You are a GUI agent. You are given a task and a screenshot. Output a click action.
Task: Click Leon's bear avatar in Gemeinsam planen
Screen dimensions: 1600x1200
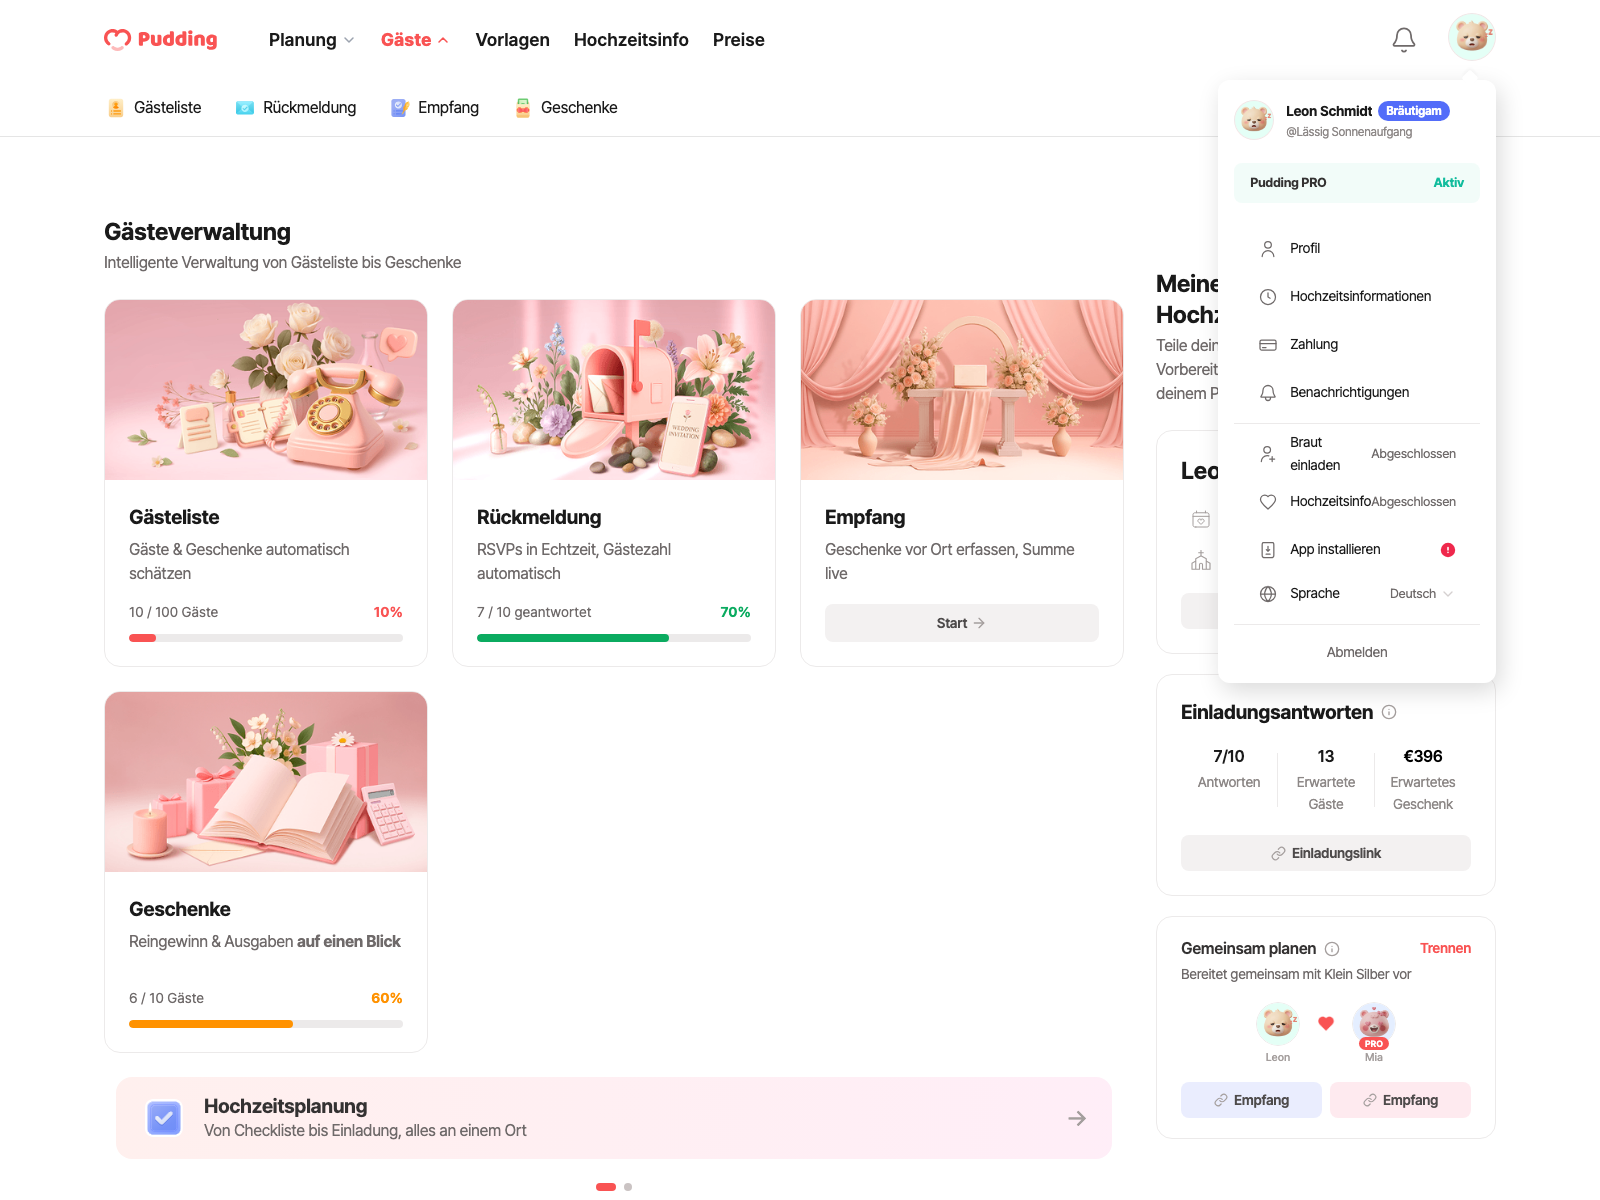(x=1278, y=1023)
